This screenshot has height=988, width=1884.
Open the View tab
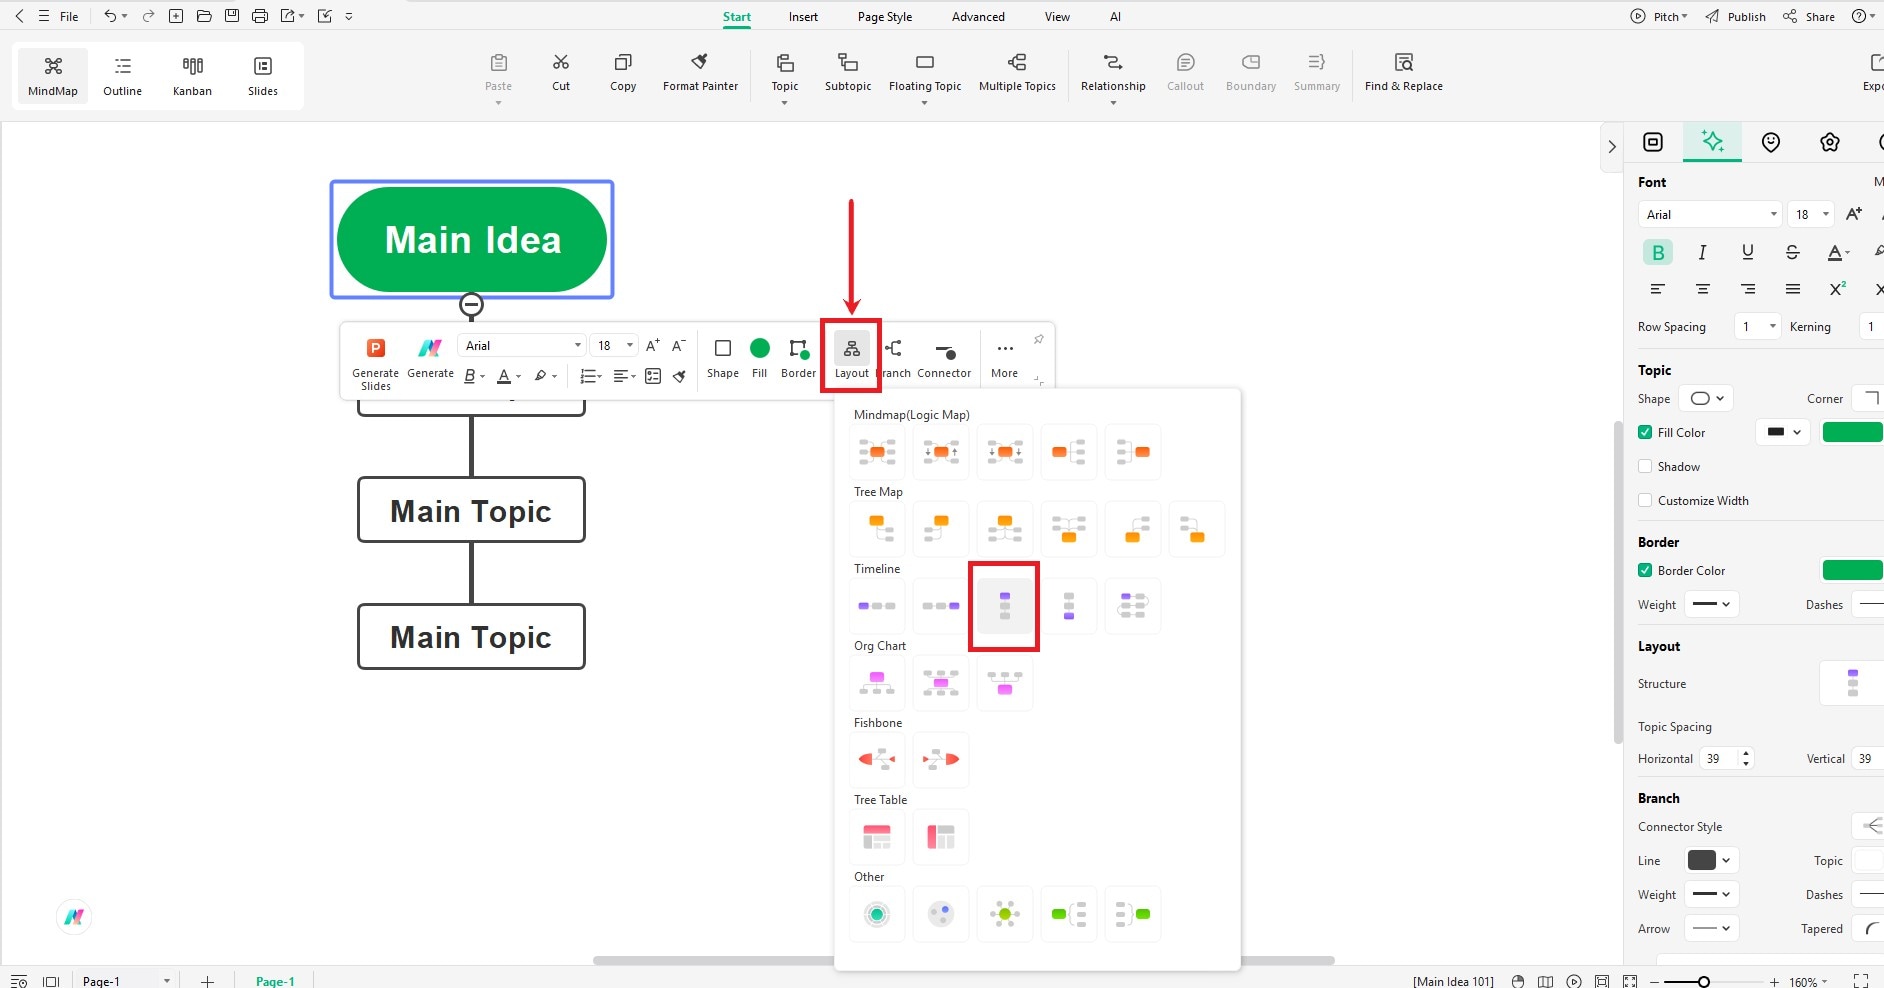pos(1057,17)
